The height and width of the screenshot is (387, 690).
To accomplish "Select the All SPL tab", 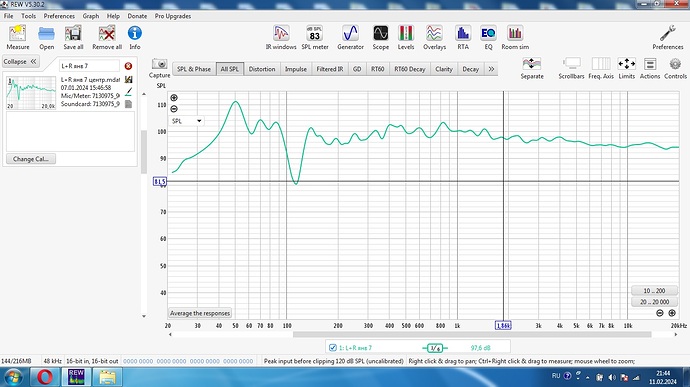I will [x=229, y=69].
